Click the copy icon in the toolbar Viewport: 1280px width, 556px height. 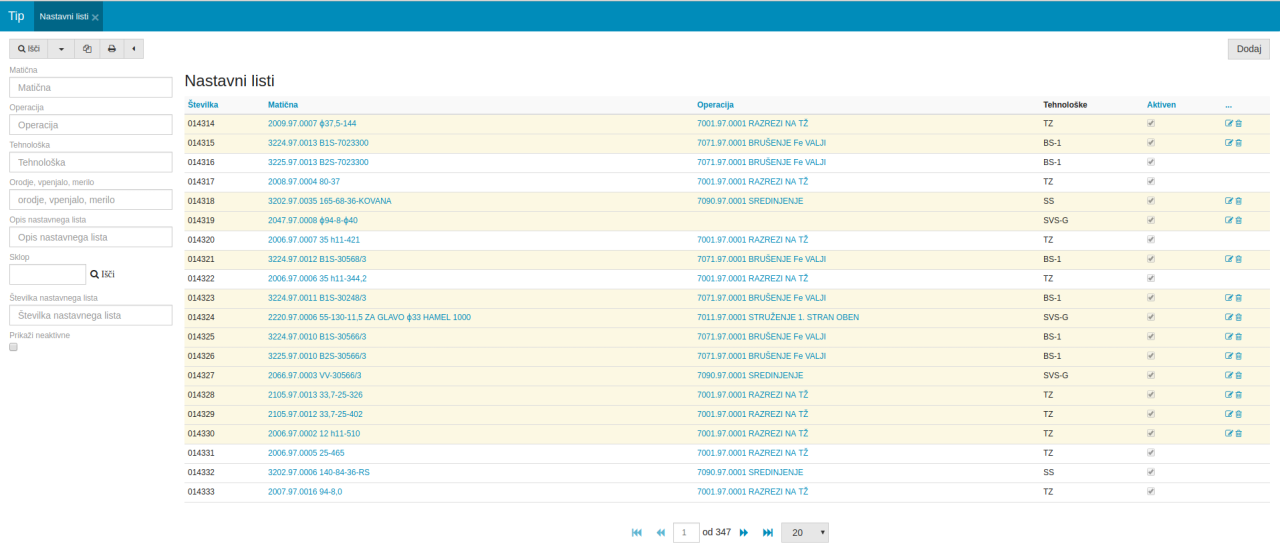(87, 49)
